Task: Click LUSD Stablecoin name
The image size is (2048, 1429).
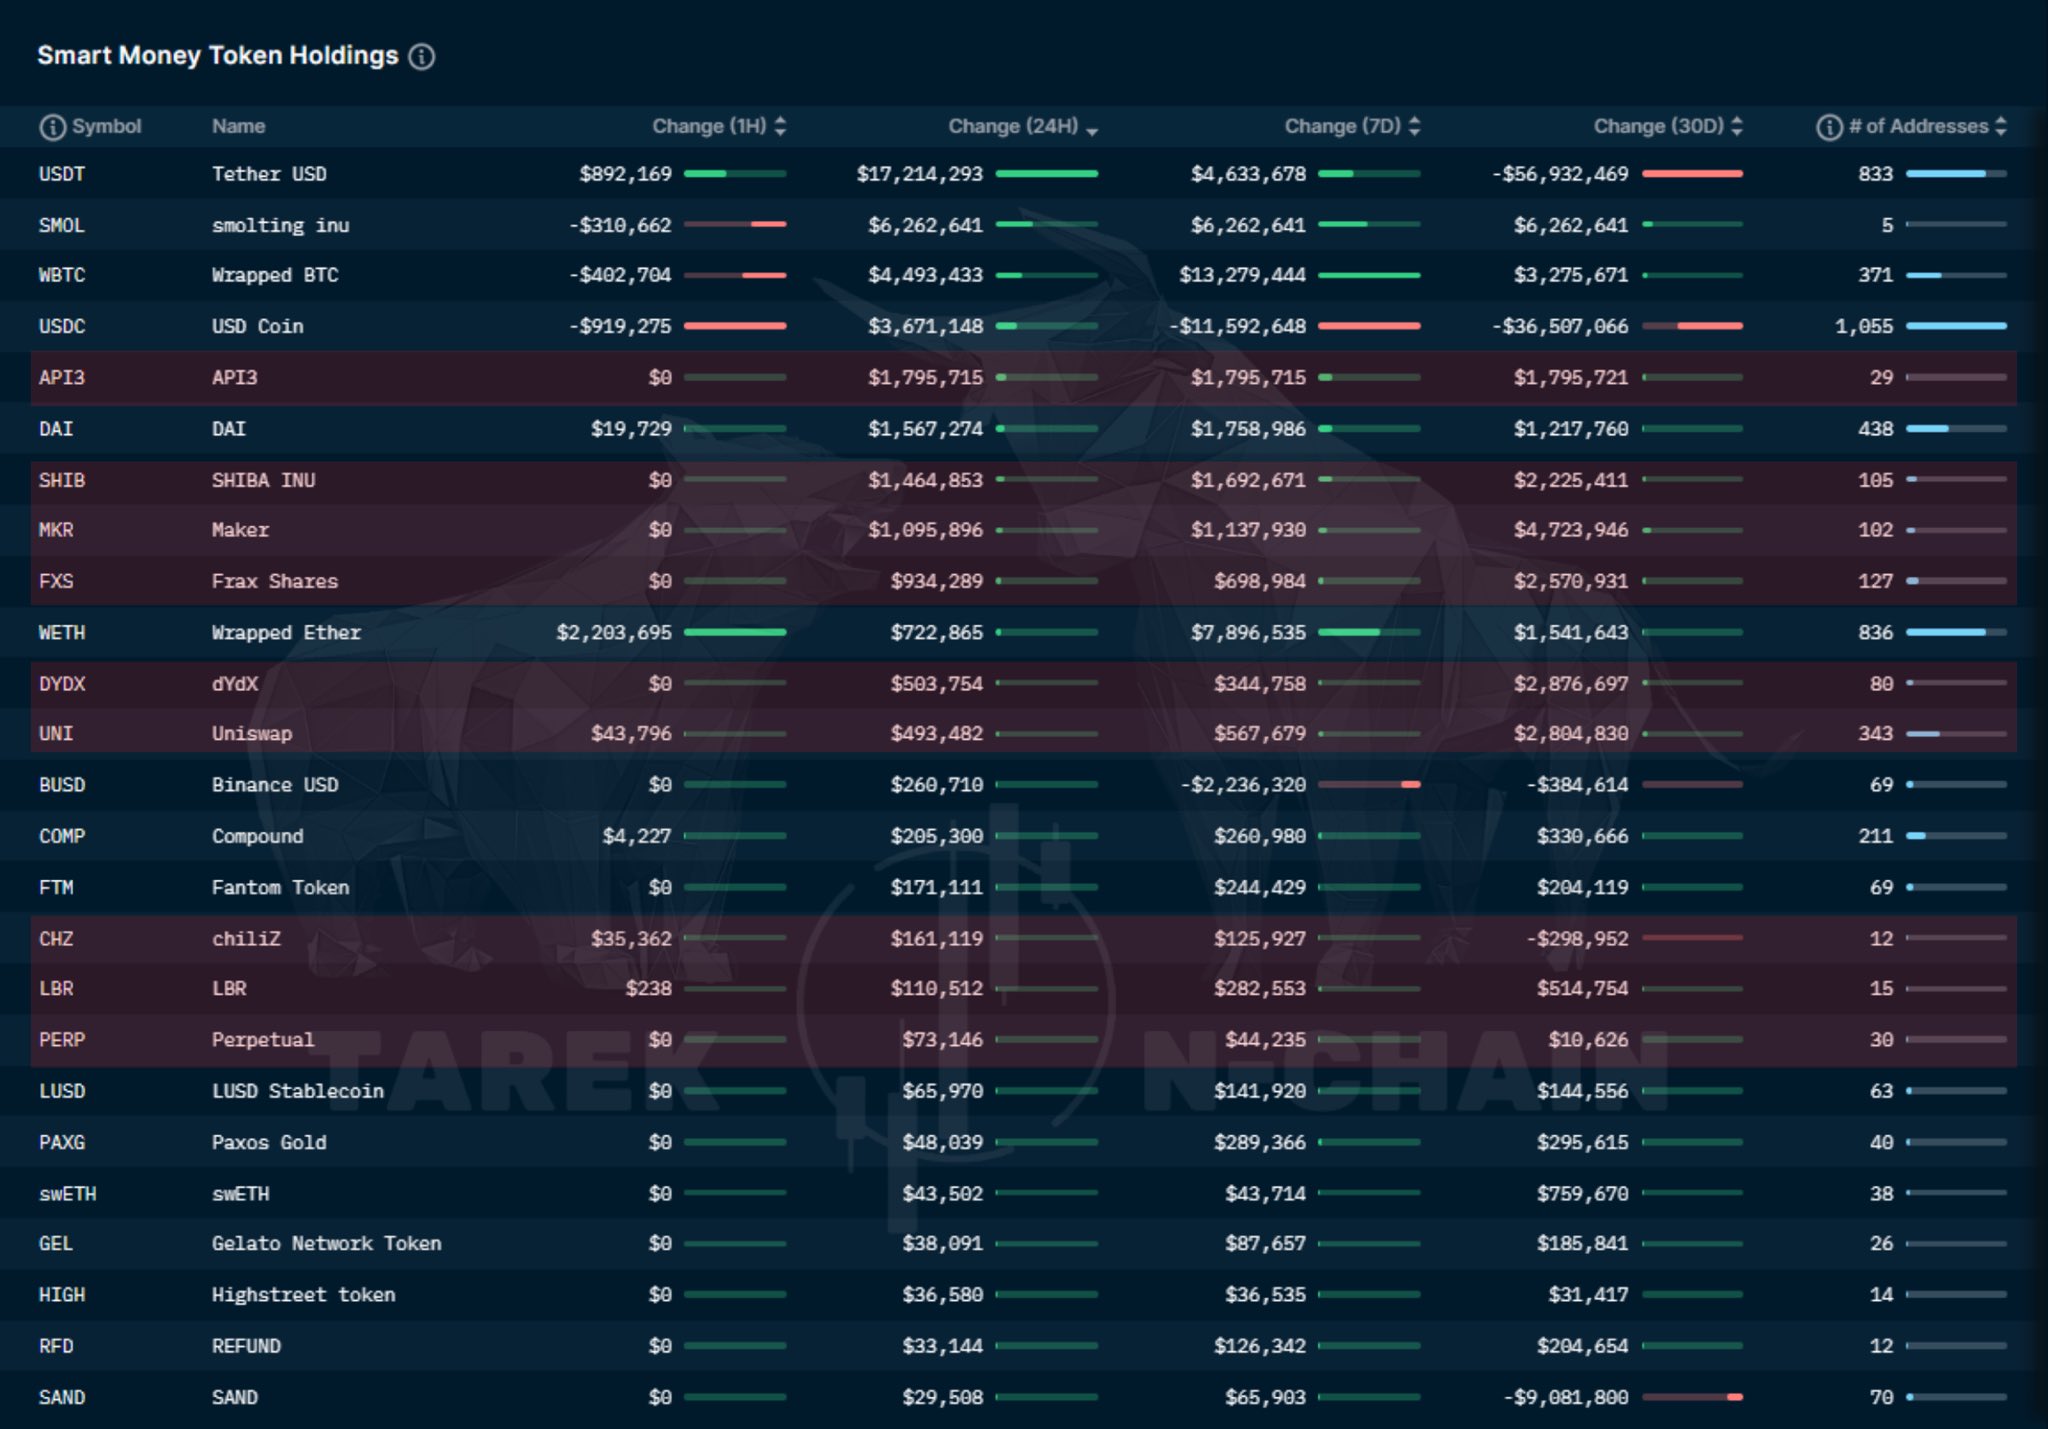Action: pyautogui.click(x=298, y=1091)
